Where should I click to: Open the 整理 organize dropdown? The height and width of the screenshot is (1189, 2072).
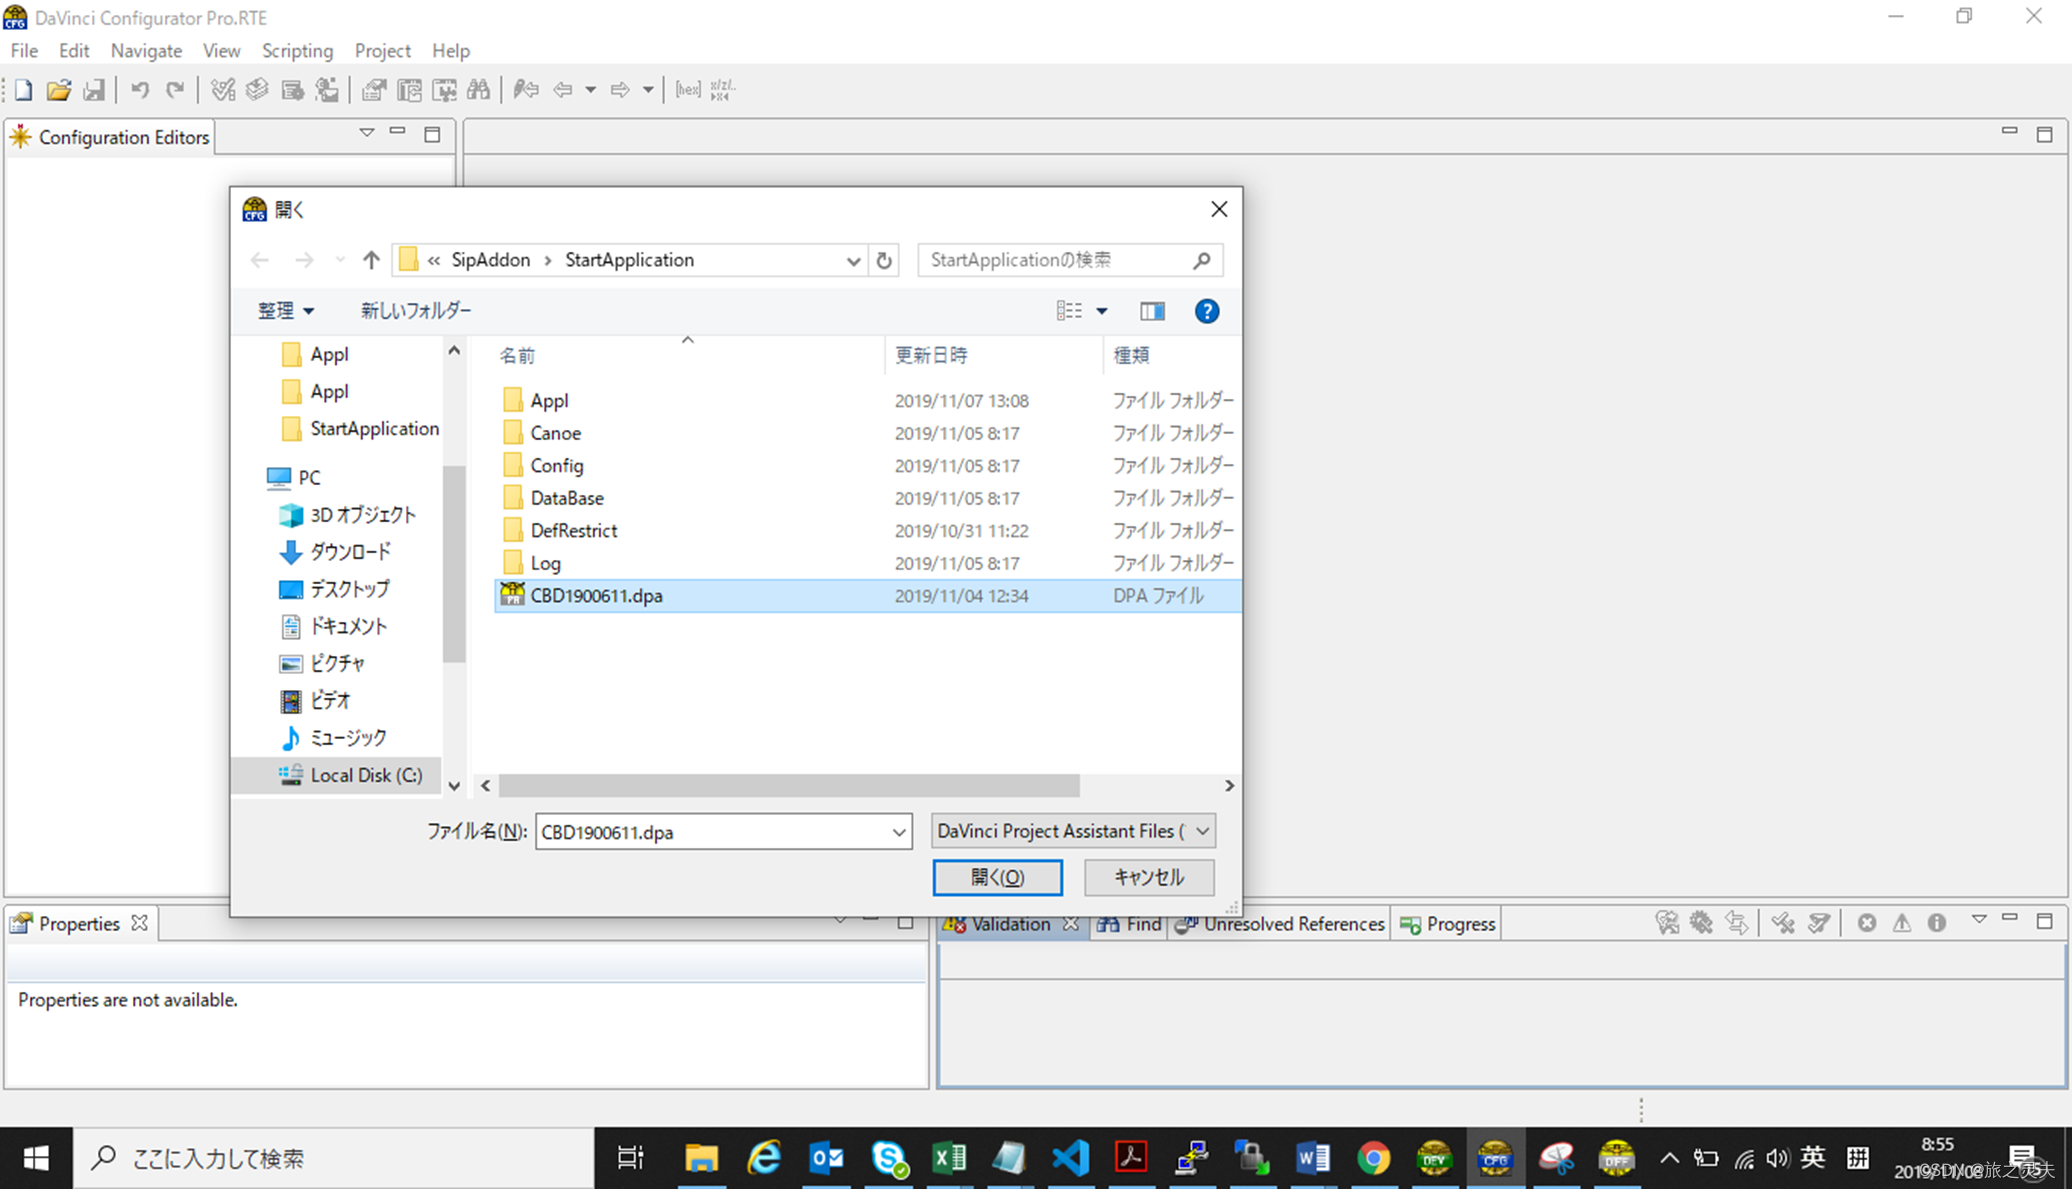tap(285, 311)
